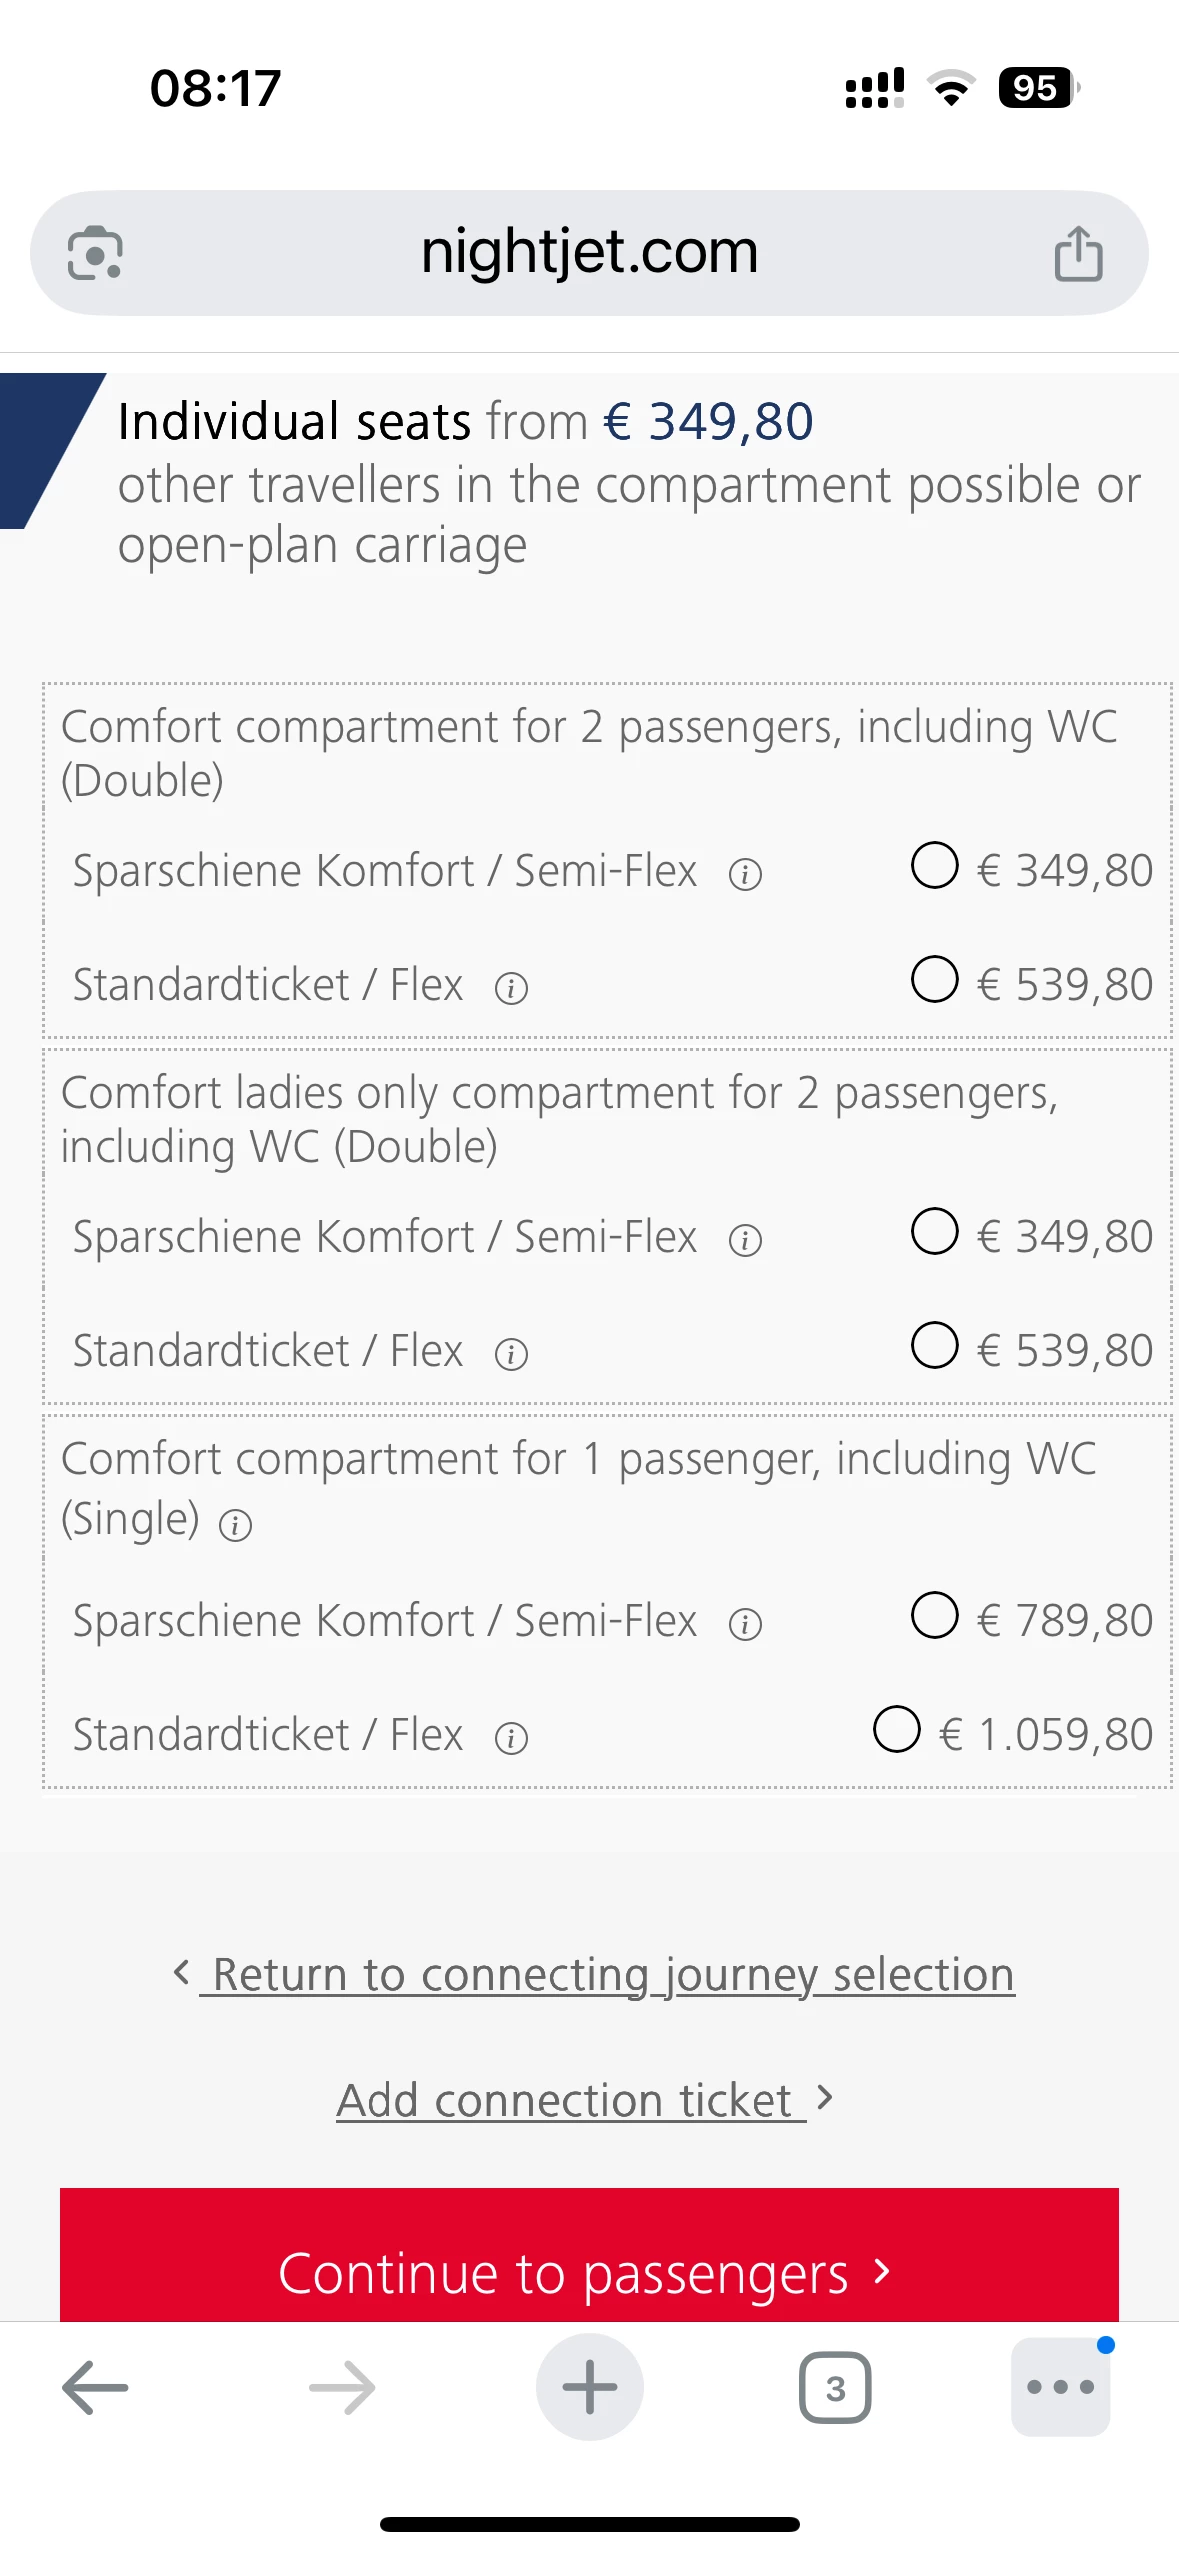Select ladies only Sparschiene Komfort € 349,80
Image resolution: width=1179 pixels, height=2556 pixels.
coord(935,1232)
